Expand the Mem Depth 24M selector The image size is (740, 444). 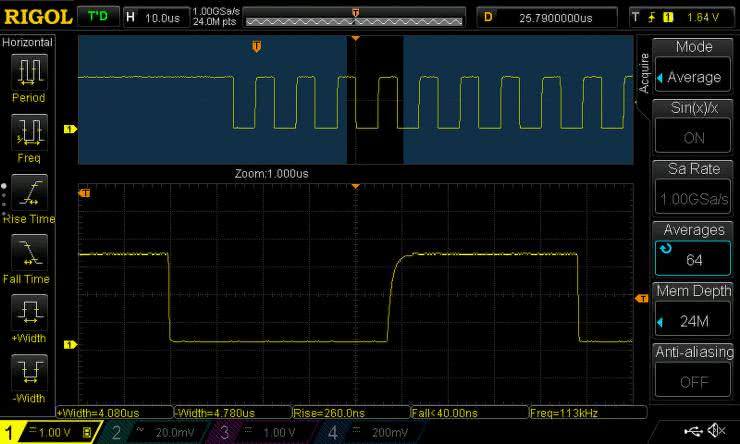pos(693,321)
